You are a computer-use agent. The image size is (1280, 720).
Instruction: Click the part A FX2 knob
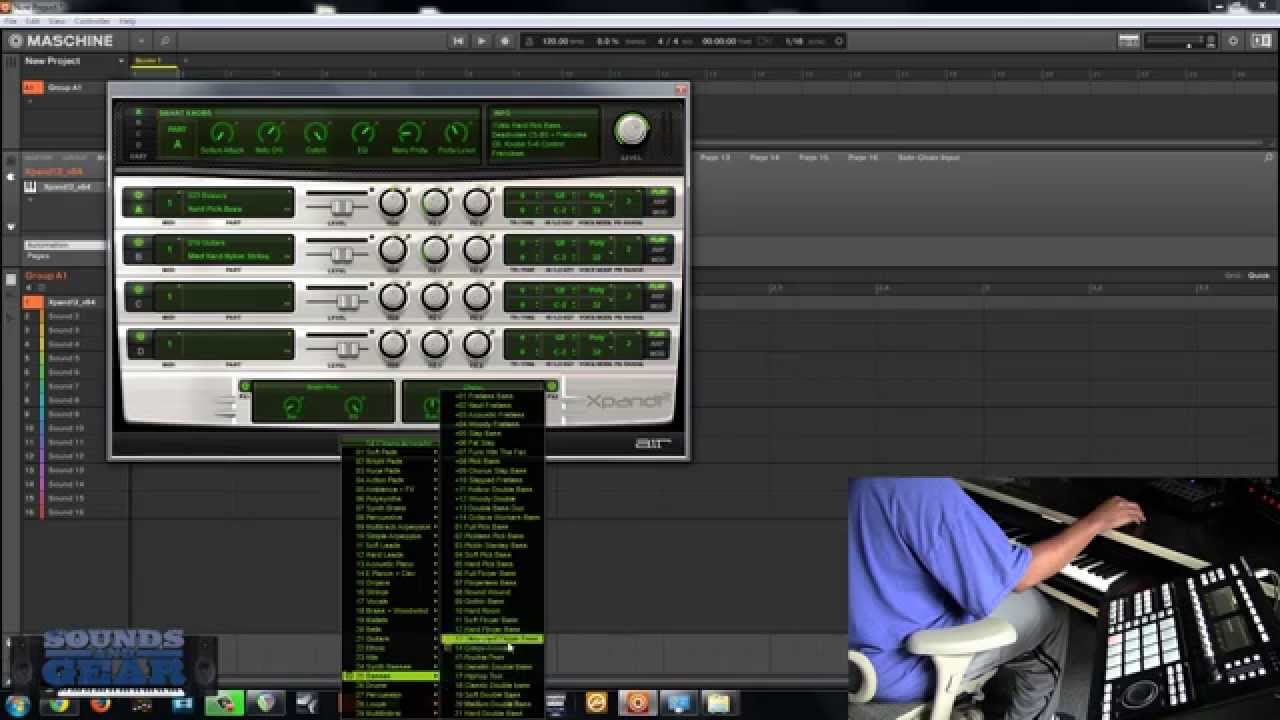click(477, 202)
